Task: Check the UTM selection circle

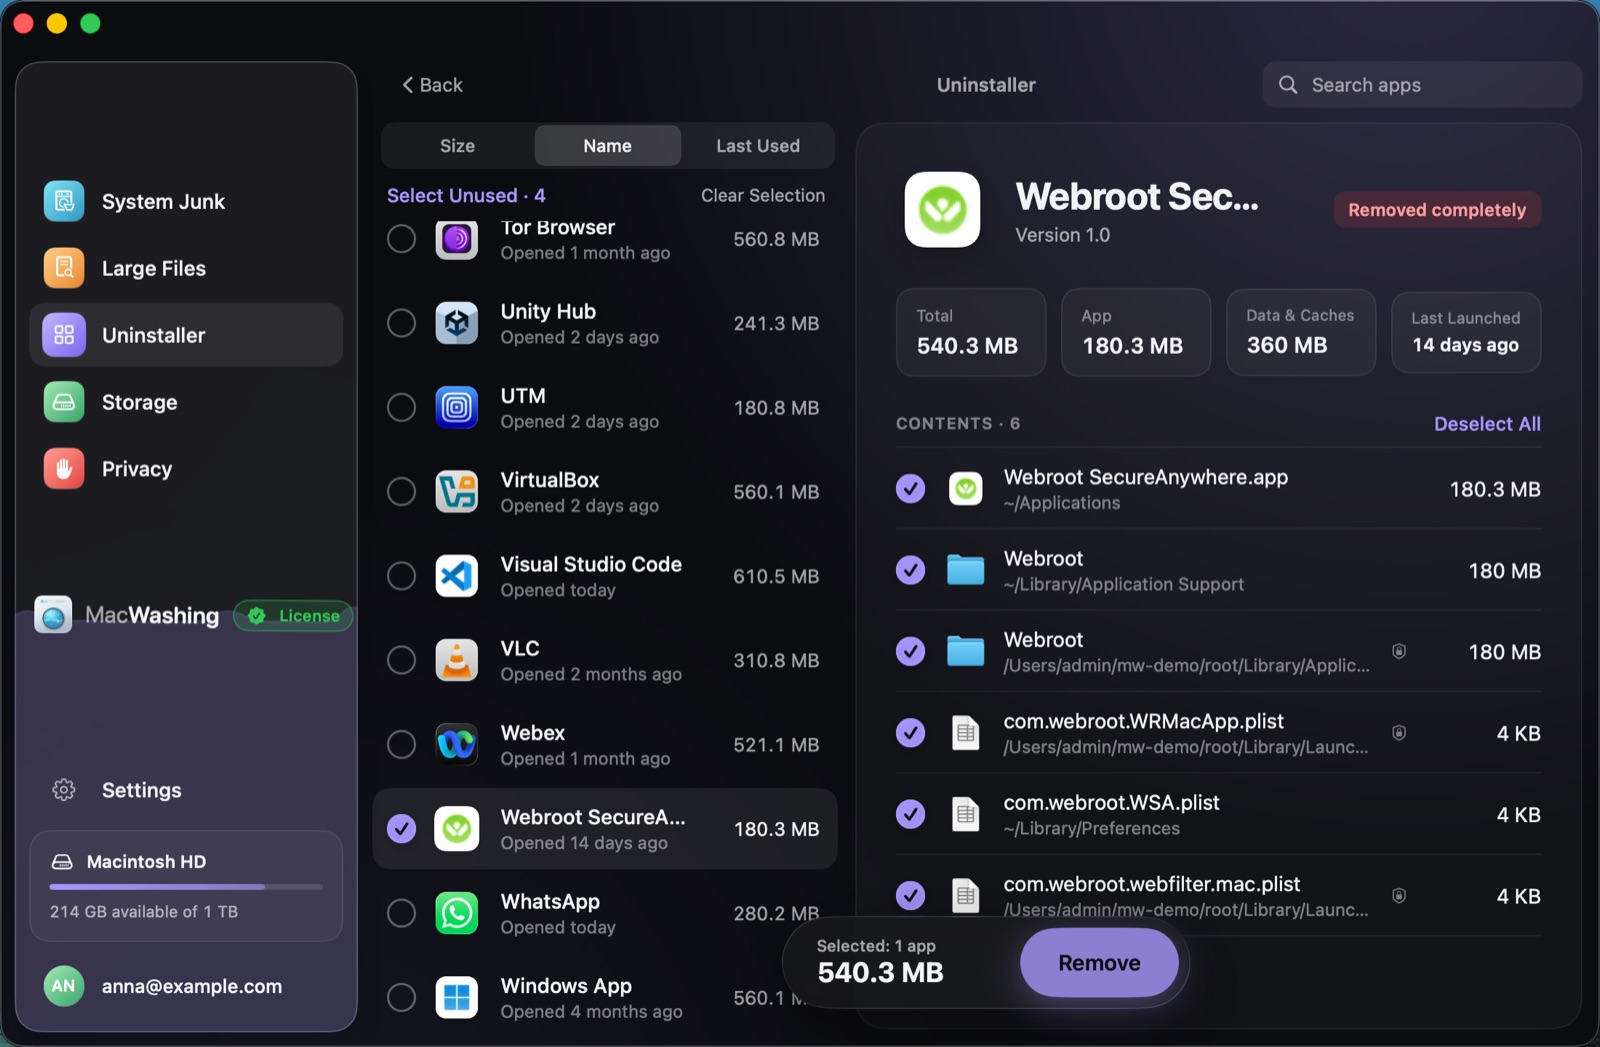Action: [401, 407]
